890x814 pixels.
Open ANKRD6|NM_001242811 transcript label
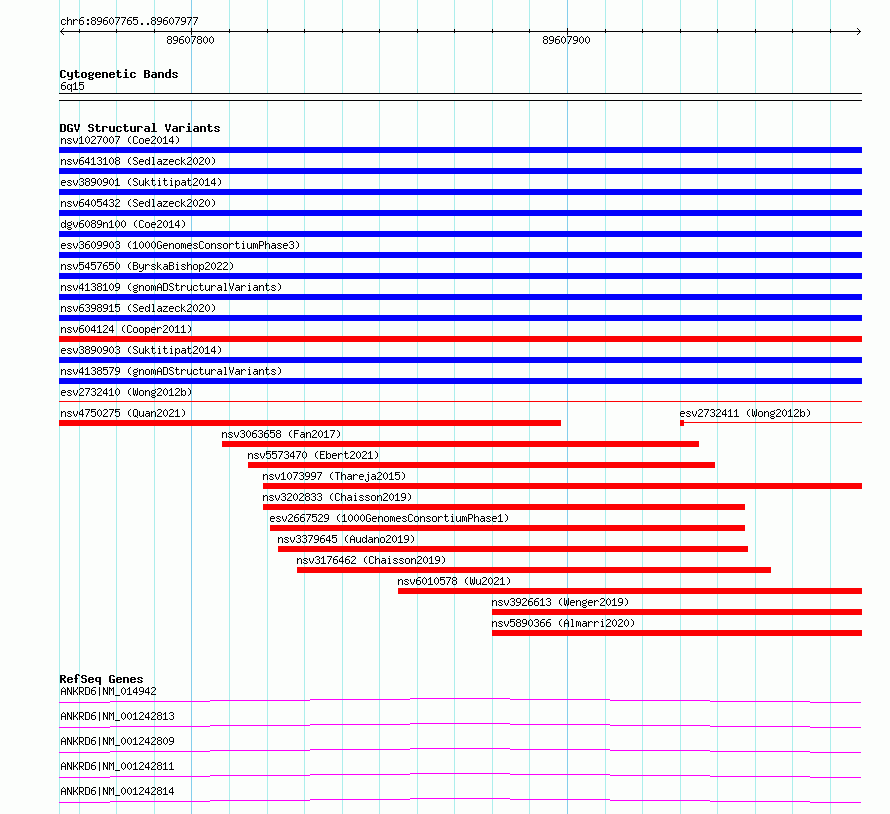pos(117,766)
